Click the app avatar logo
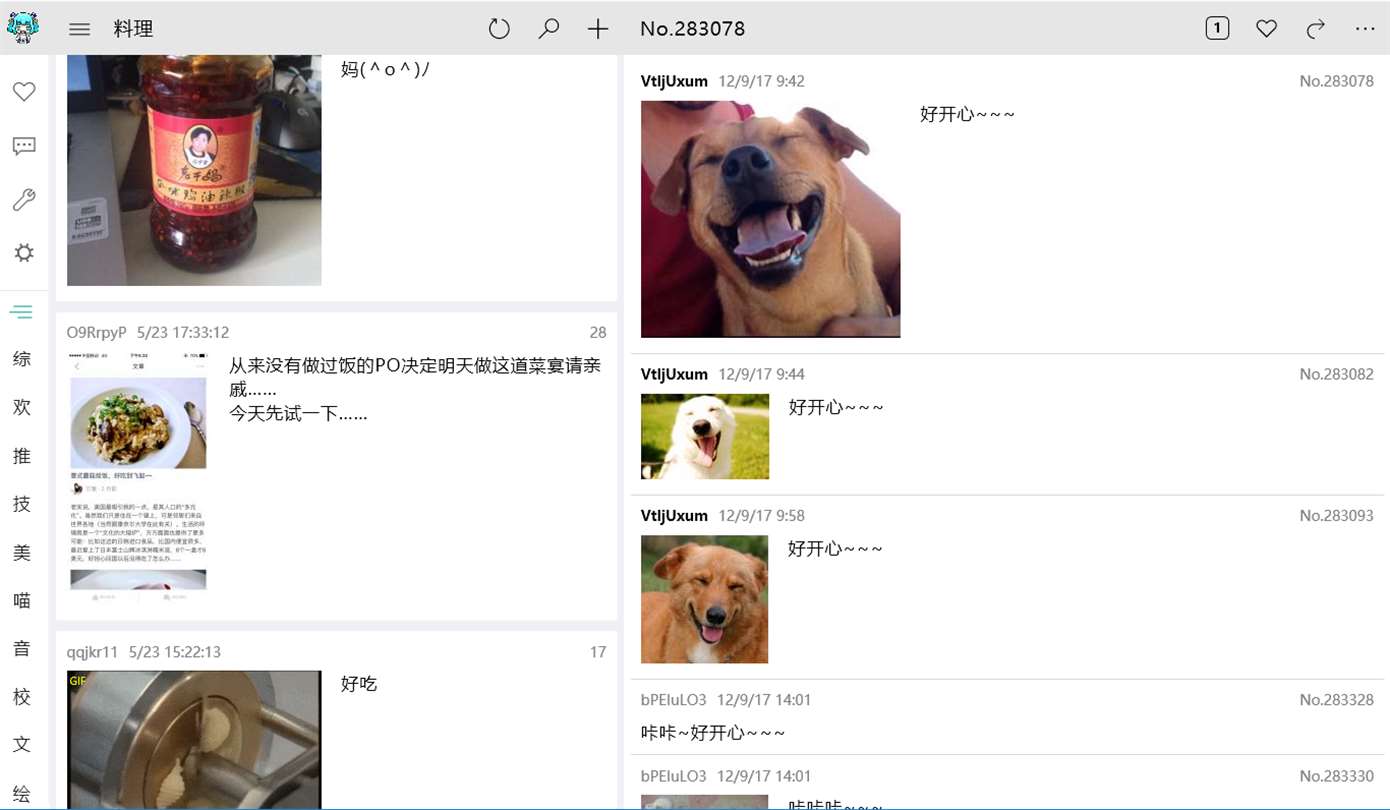Viewport: 1390px width, 810px height. [x=23, y=28]
